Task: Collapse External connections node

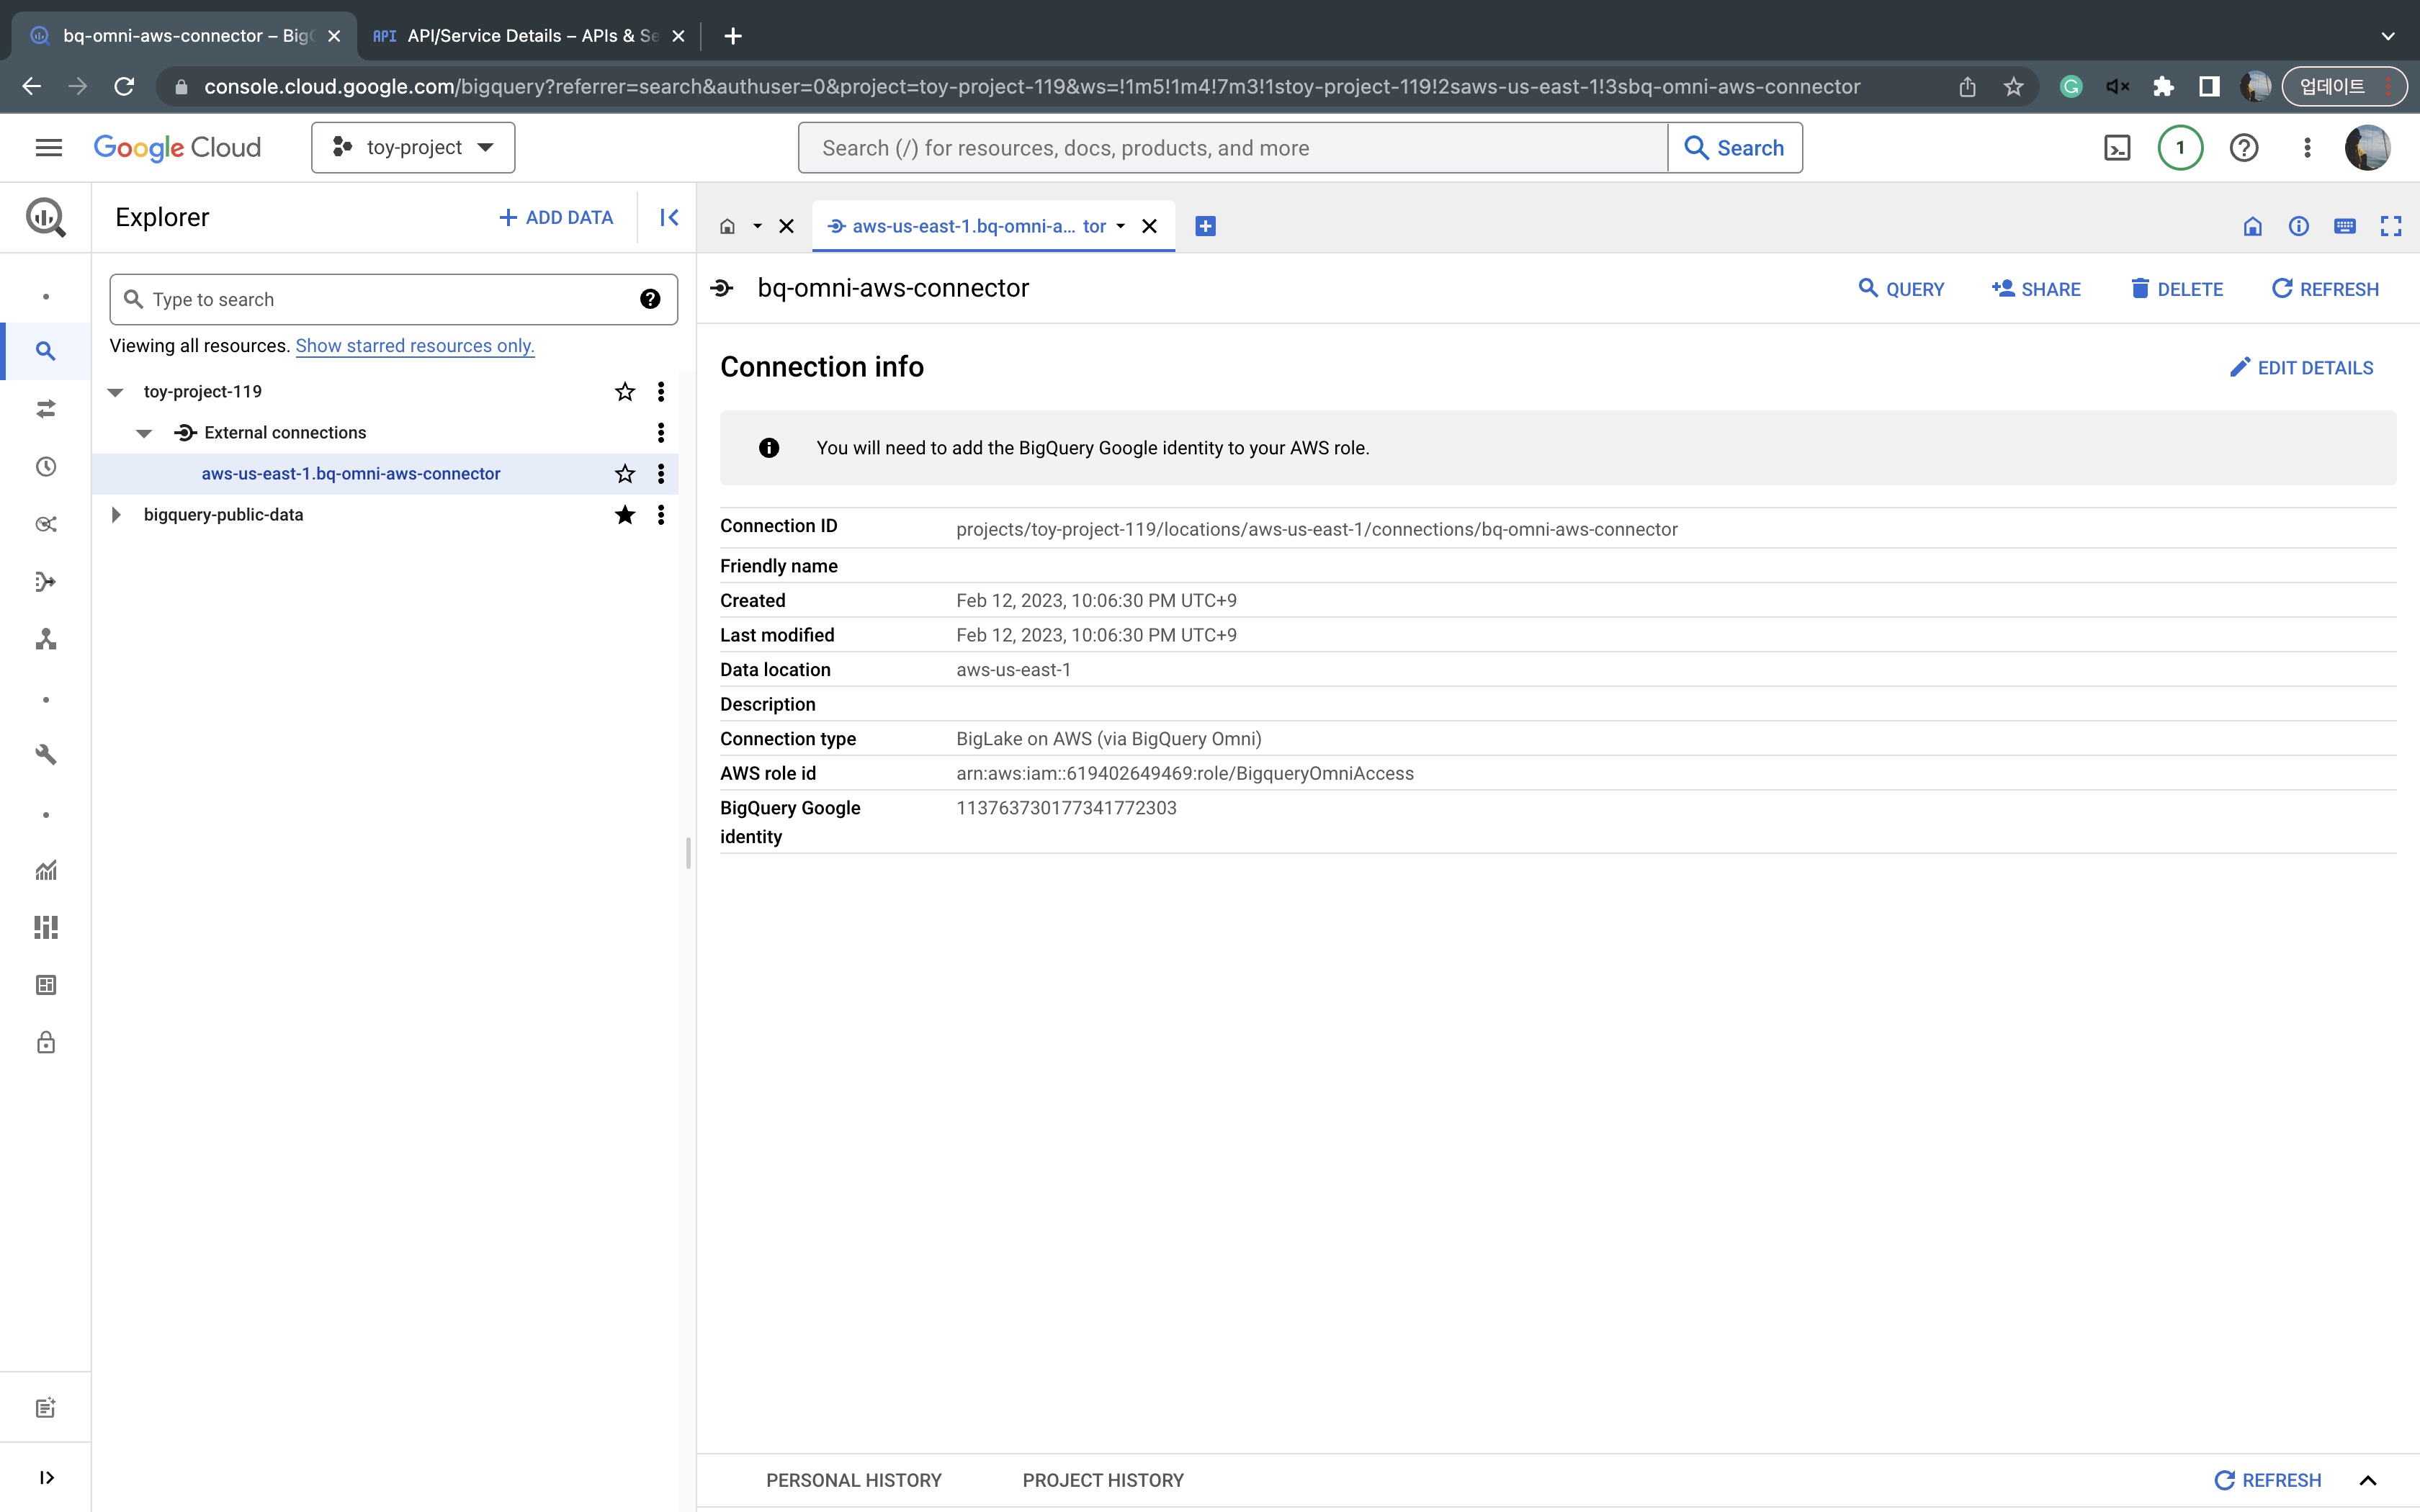Action: pos(144,433)
